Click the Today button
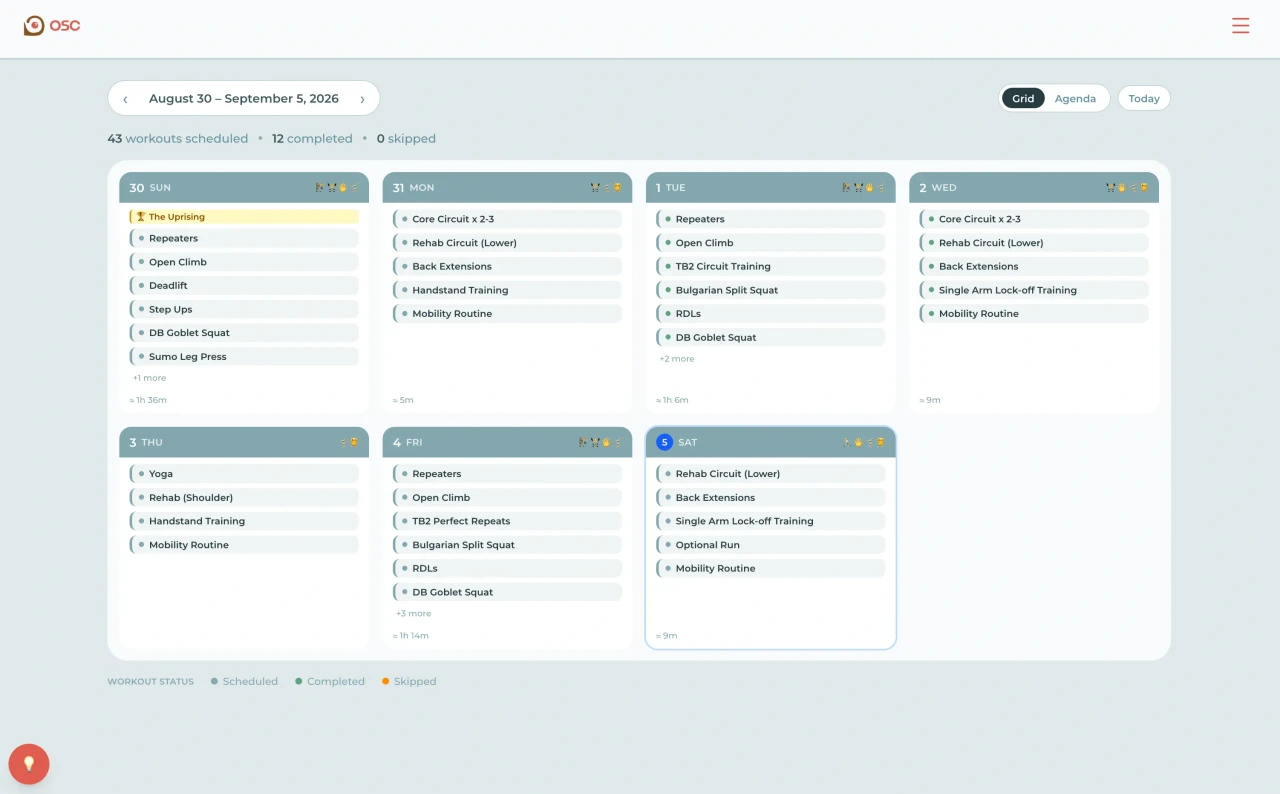The width and height of the screenshot is (1280, 794). coord(1144,98)
